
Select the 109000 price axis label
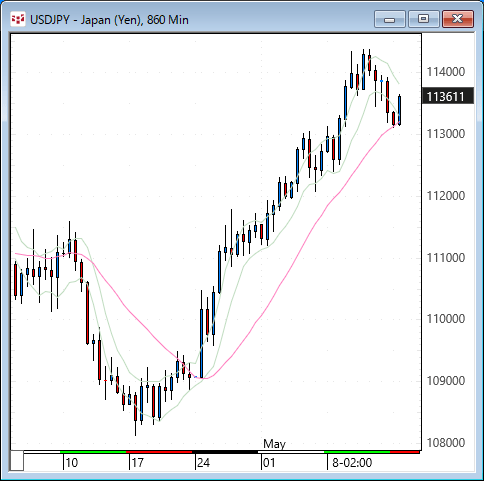445,381
